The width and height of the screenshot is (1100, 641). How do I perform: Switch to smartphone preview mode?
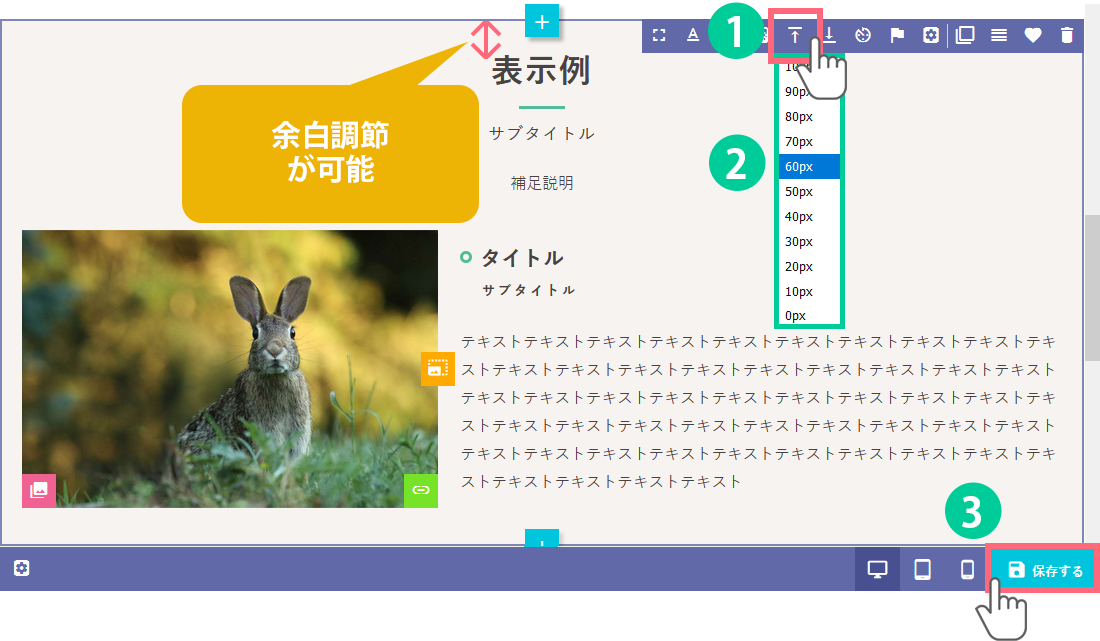click(x=967, y=570)
